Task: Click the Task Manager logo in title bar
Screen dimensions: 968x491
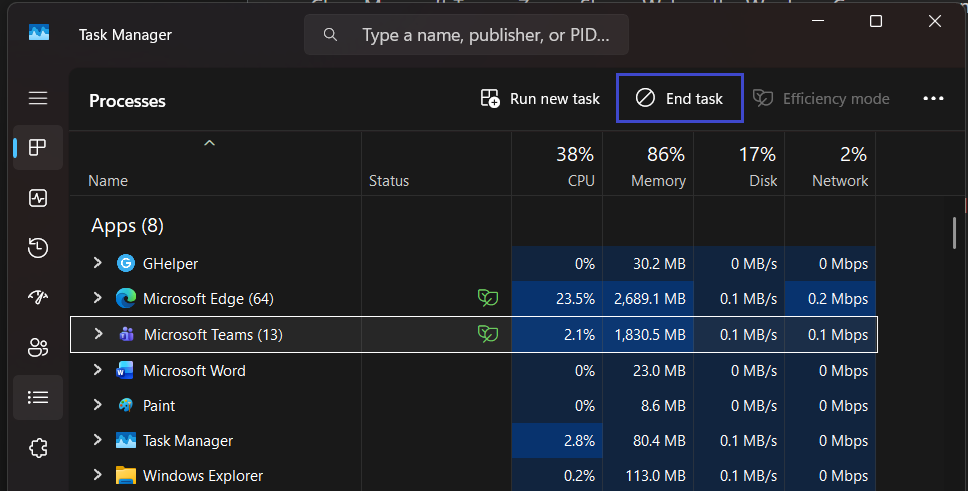Action: pos(39,33)
